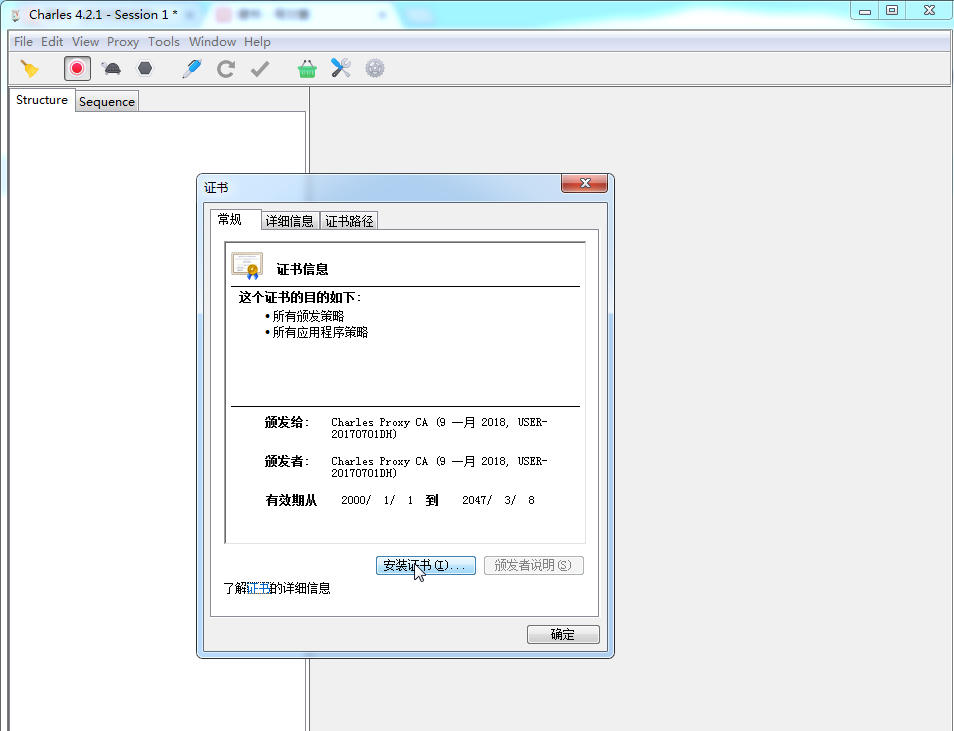Image resolution: width=954 pixels, height=731 pixels.
Task: Repeat a request using circular arrow icon
Action: tap(226, 68)
